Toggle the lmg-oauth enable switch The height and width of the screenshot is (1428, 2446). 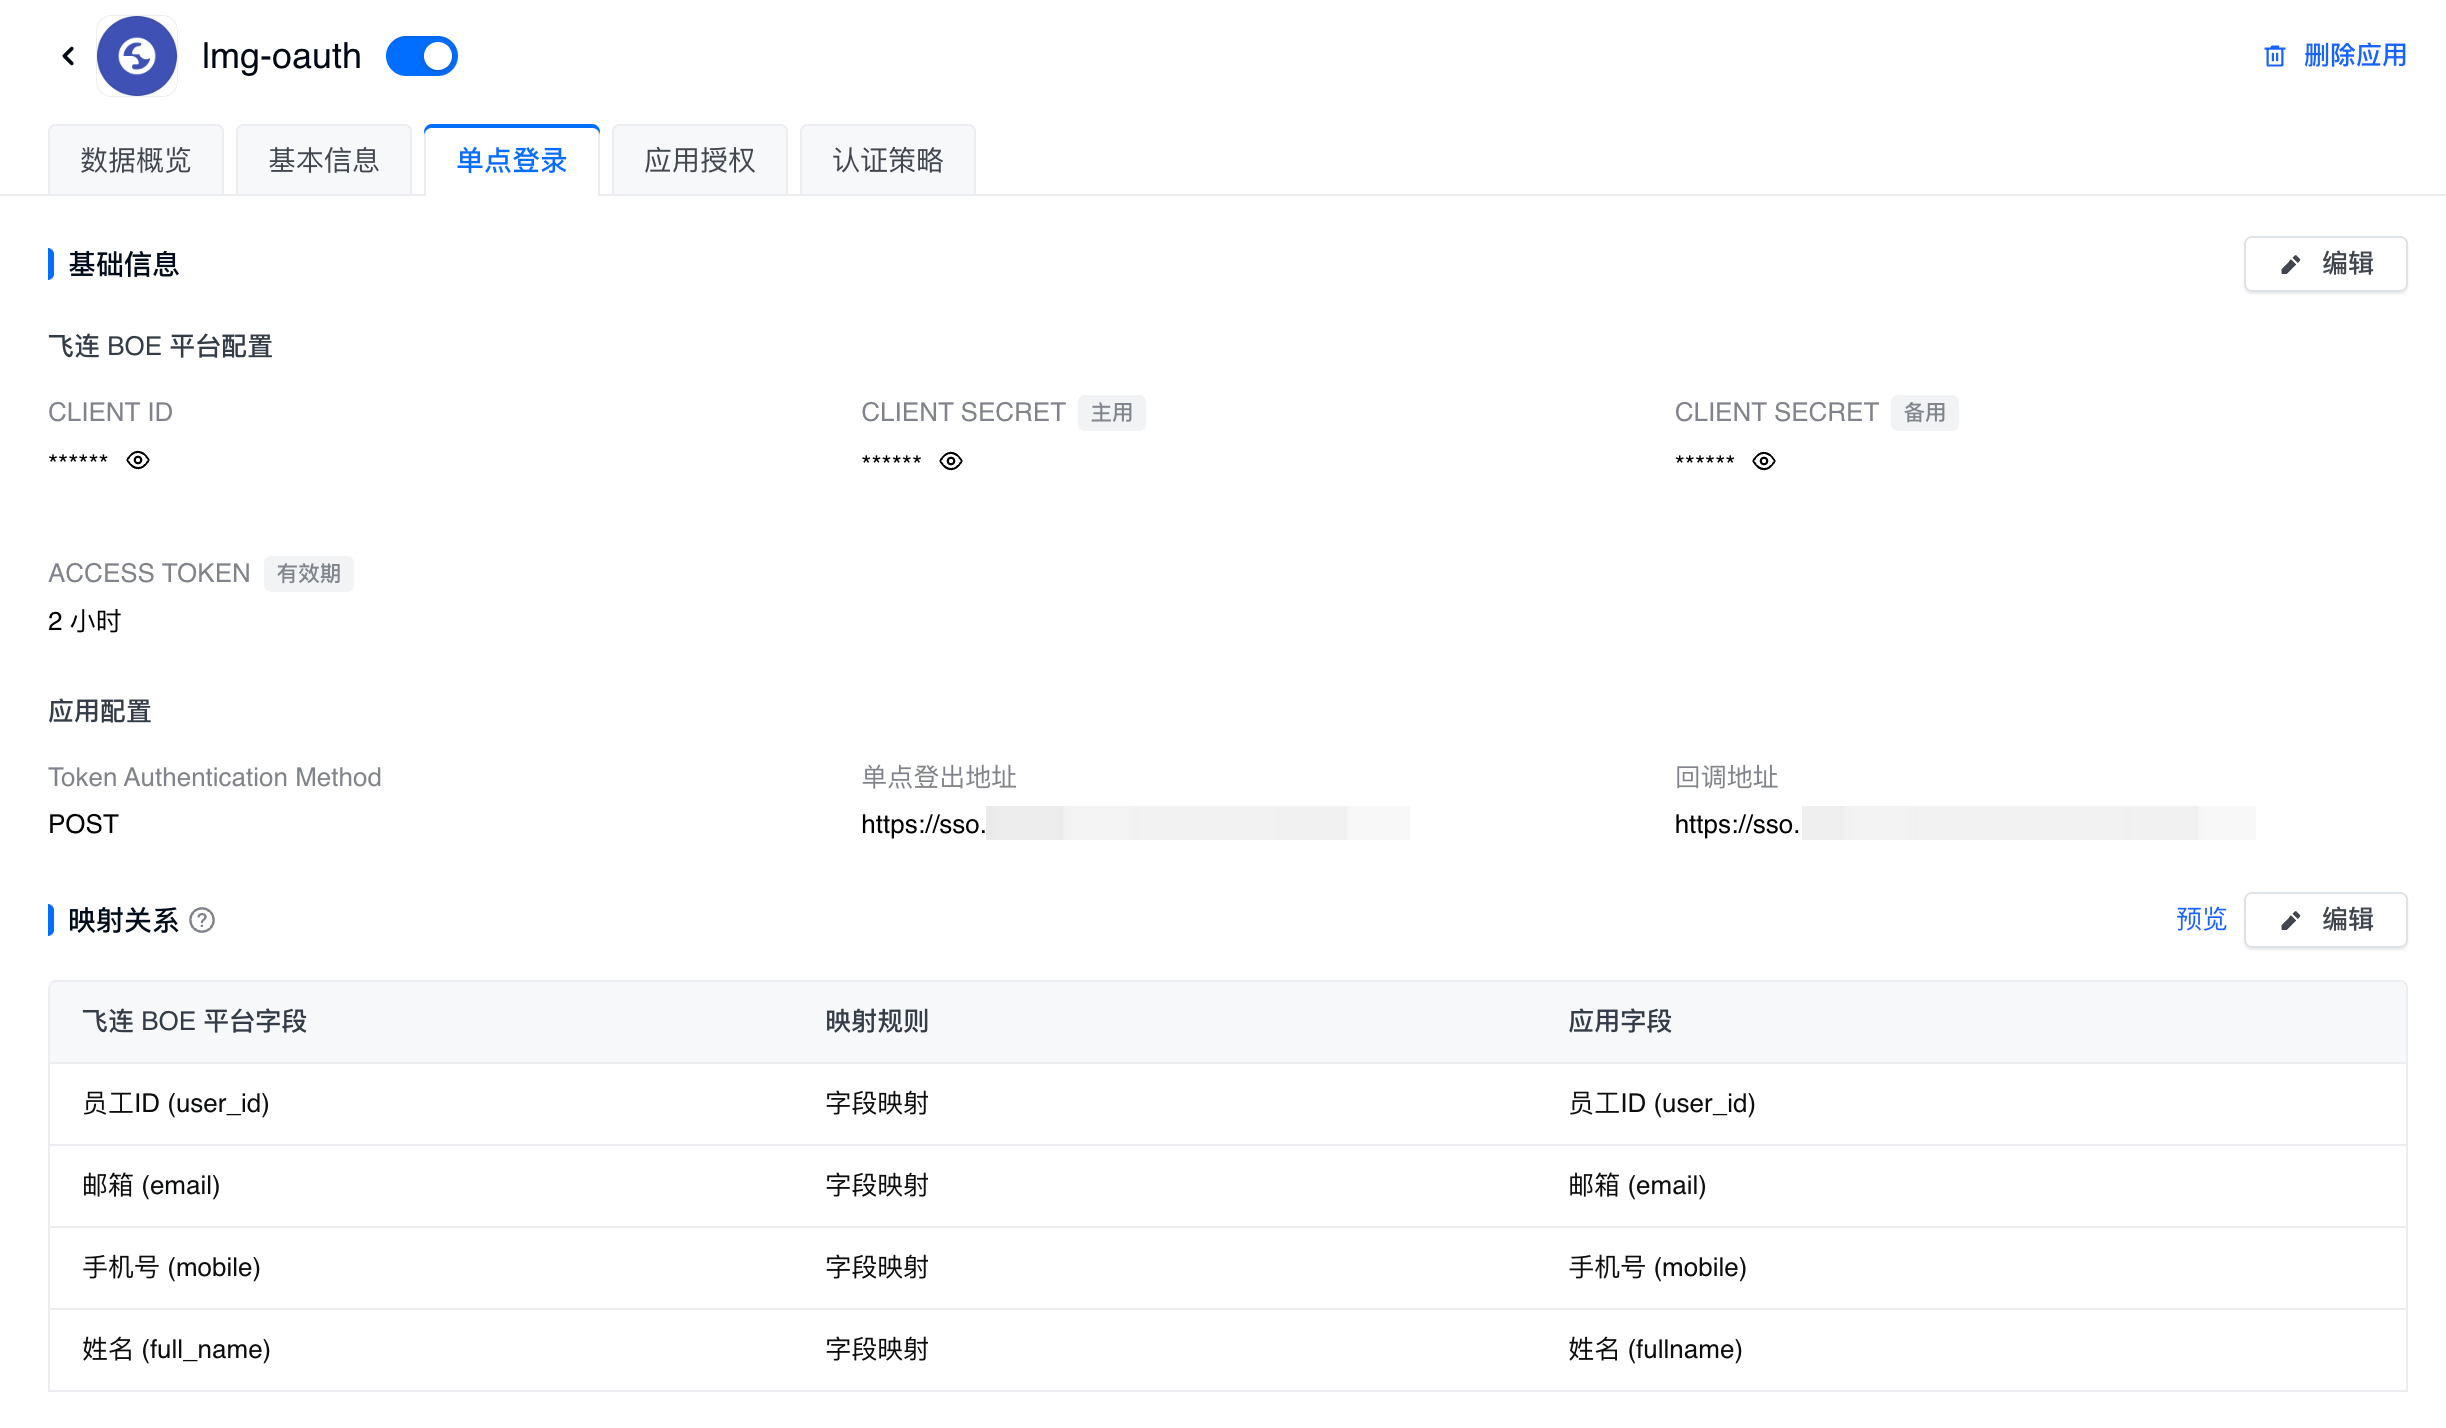click(x=422, y=56)
